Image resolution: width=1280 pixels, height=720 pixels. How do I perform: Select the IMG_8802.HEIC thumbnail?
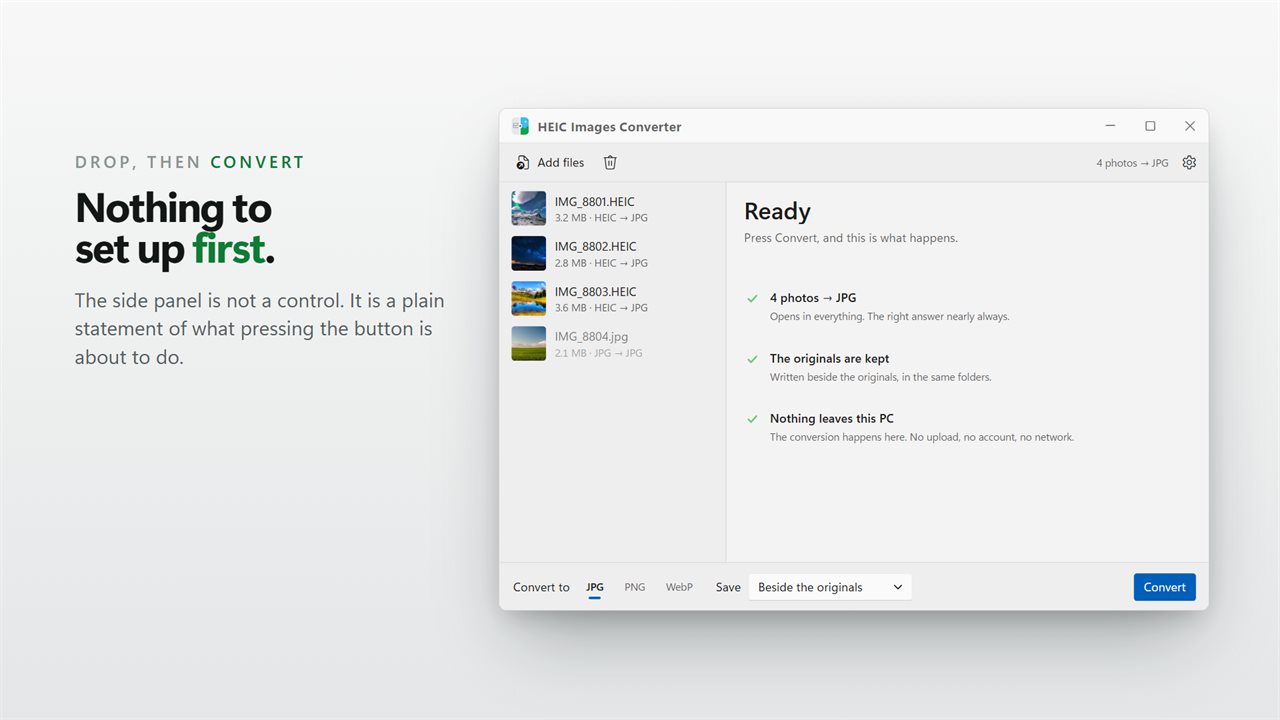click(529, 253)
